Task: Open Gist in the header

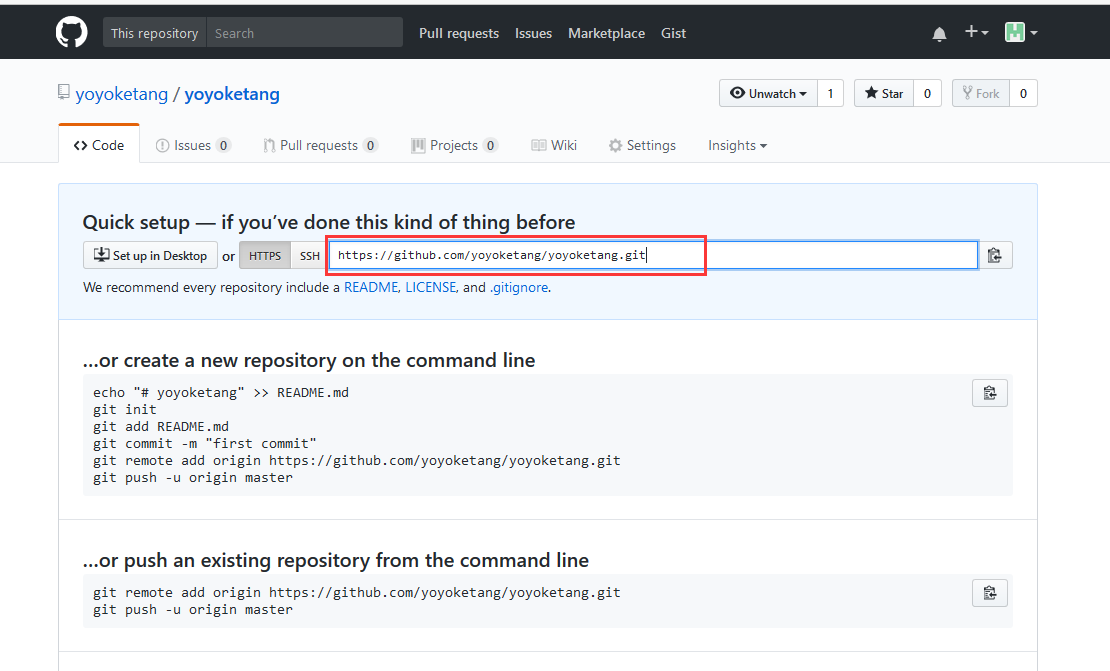Action: click(x=673, y=33)
